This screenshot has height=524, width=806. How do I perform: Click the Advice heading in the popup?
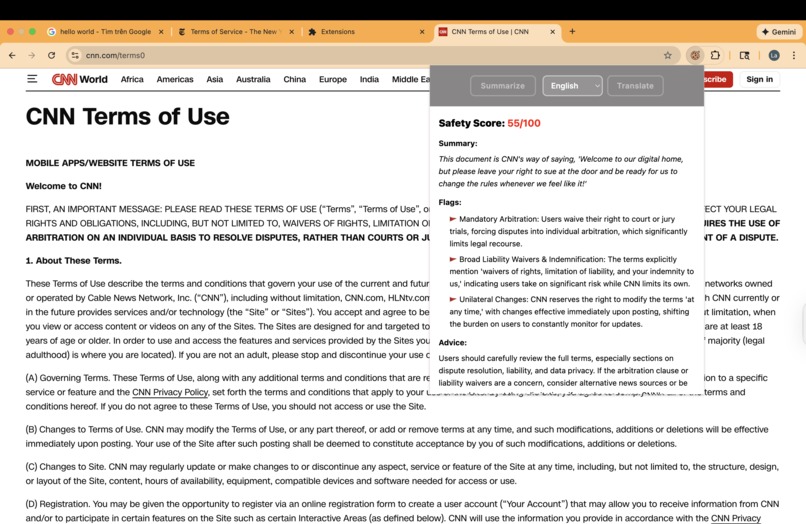coord(452,342)
